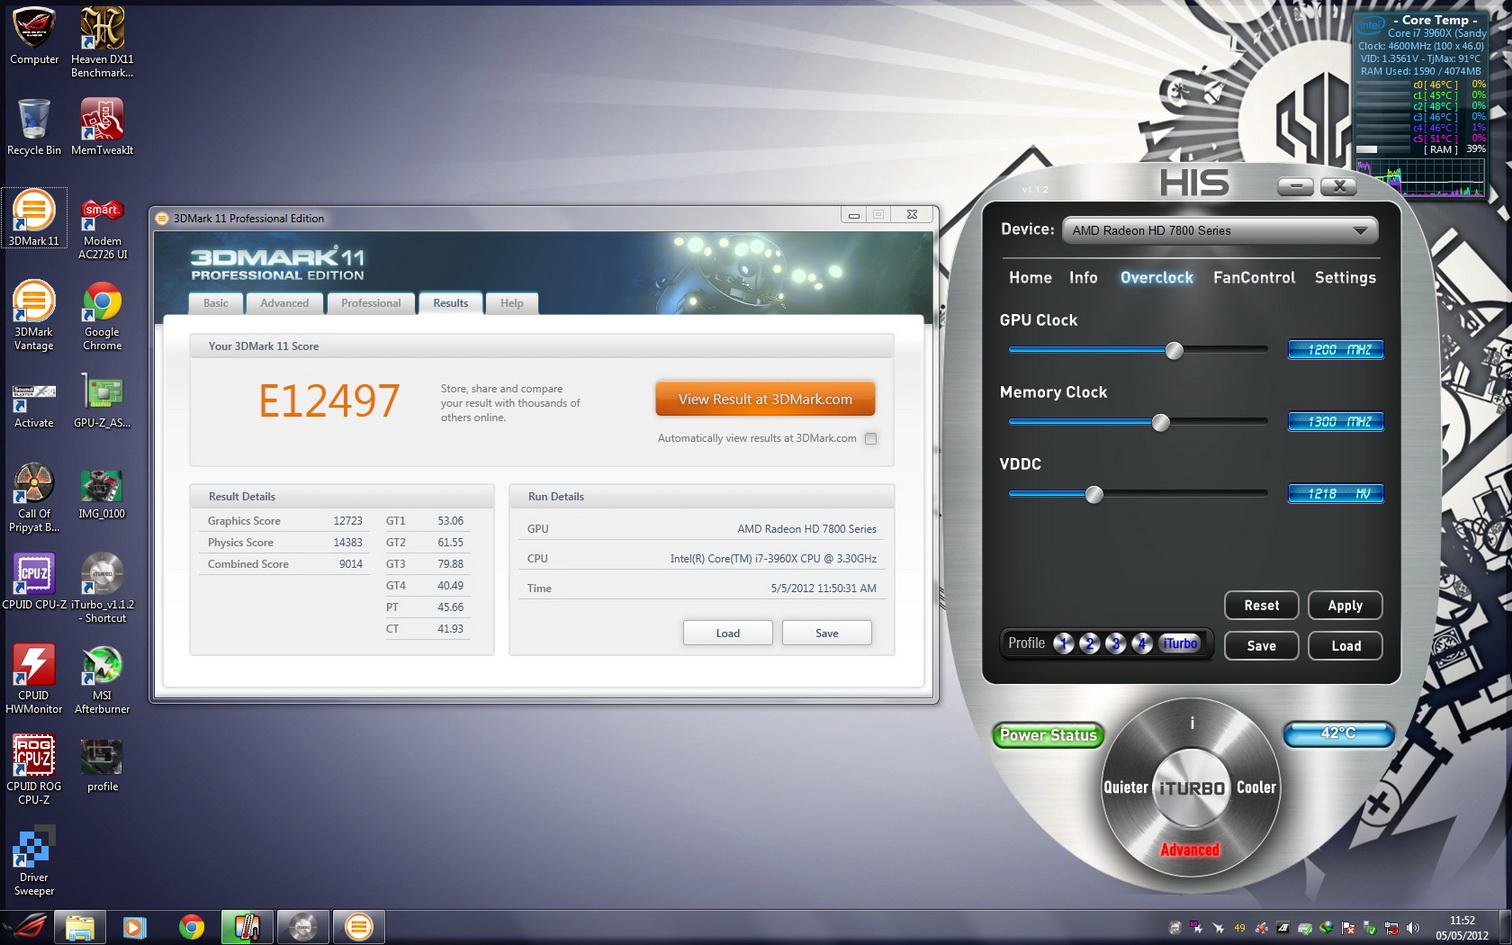Screen dimensions: 1512x945
Task: Click the VDDC slider handle
Action: coord(1095,494)
